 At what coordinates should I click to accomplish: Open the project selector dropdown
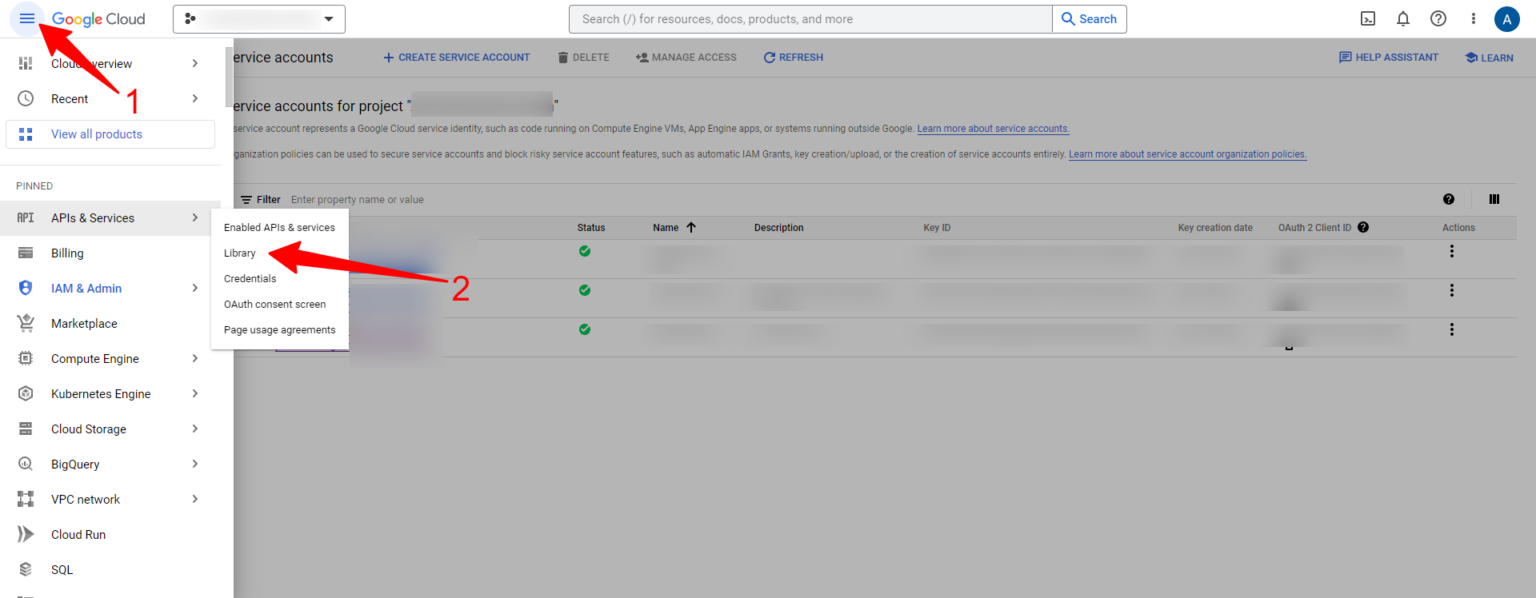tap(258, 18)
